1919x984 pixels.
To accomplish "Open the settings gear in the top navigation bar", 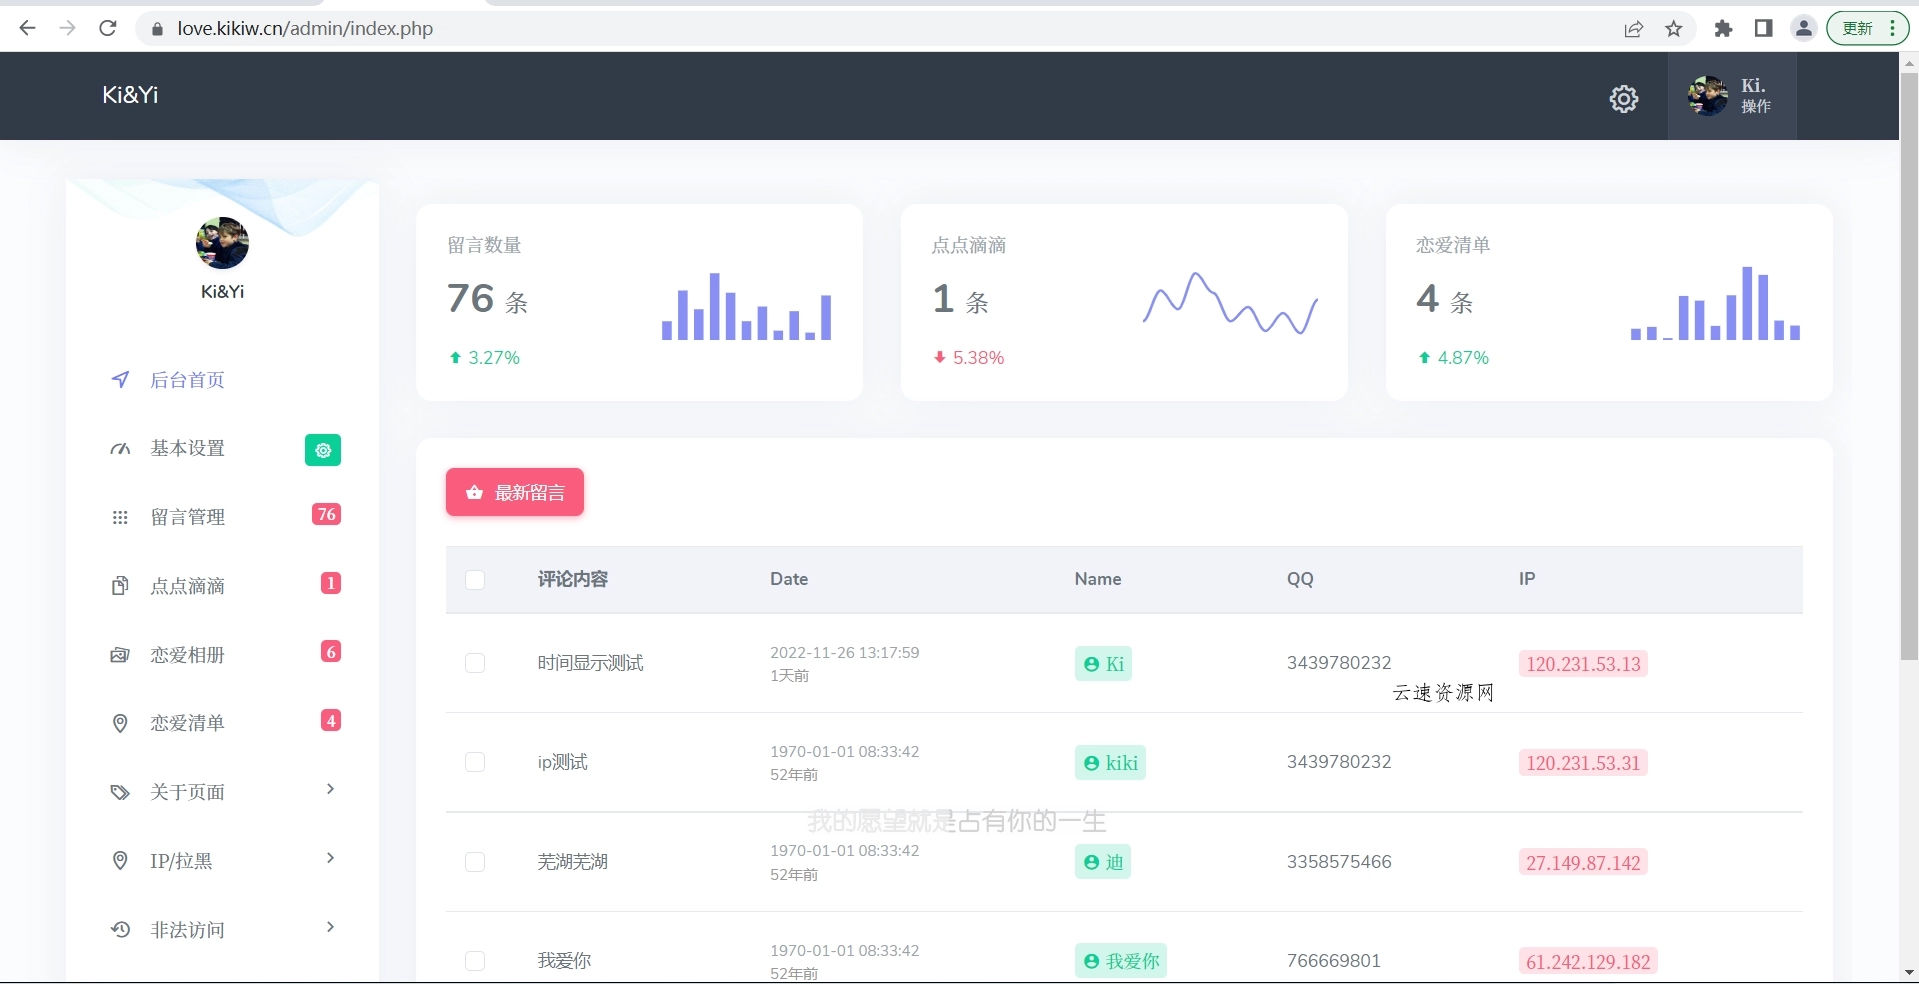I will click(x=1623, y=99).
